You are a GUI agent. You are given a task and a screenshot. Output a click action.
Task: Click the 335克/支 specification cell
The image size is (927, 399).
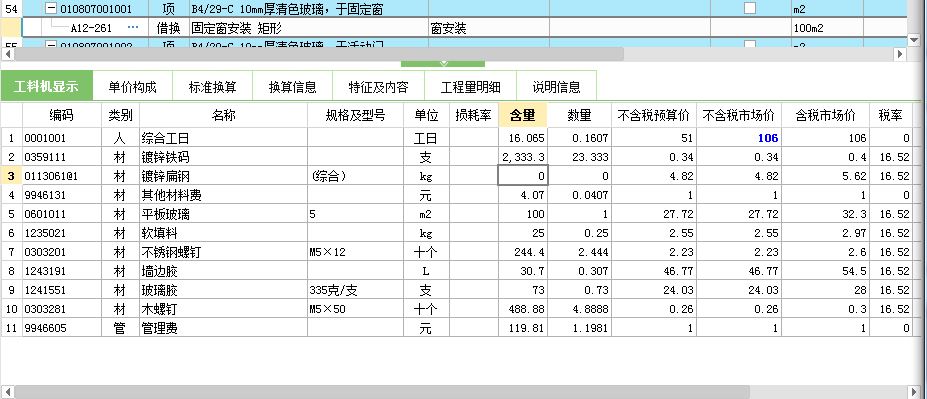[x=355, y=290]
